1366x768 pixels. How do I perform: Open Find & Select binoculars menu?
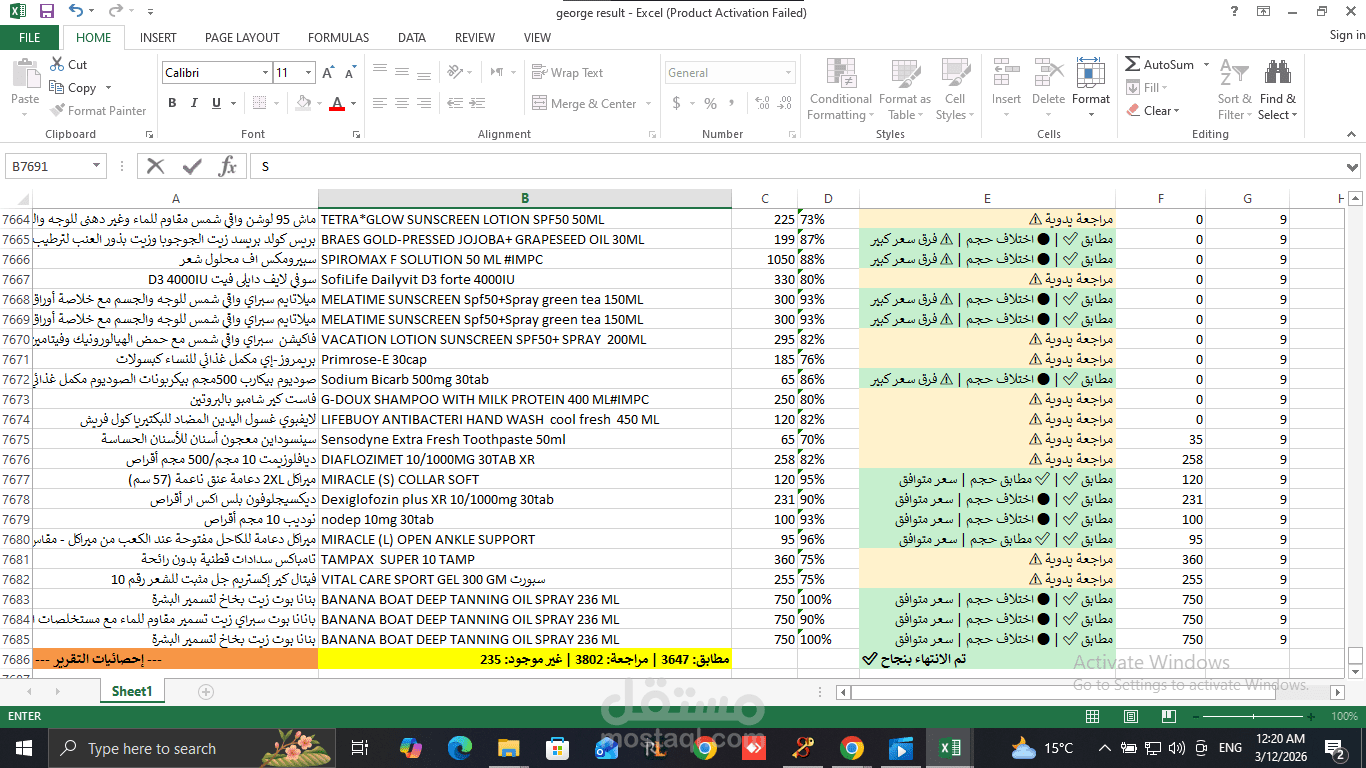point(1277,89)
